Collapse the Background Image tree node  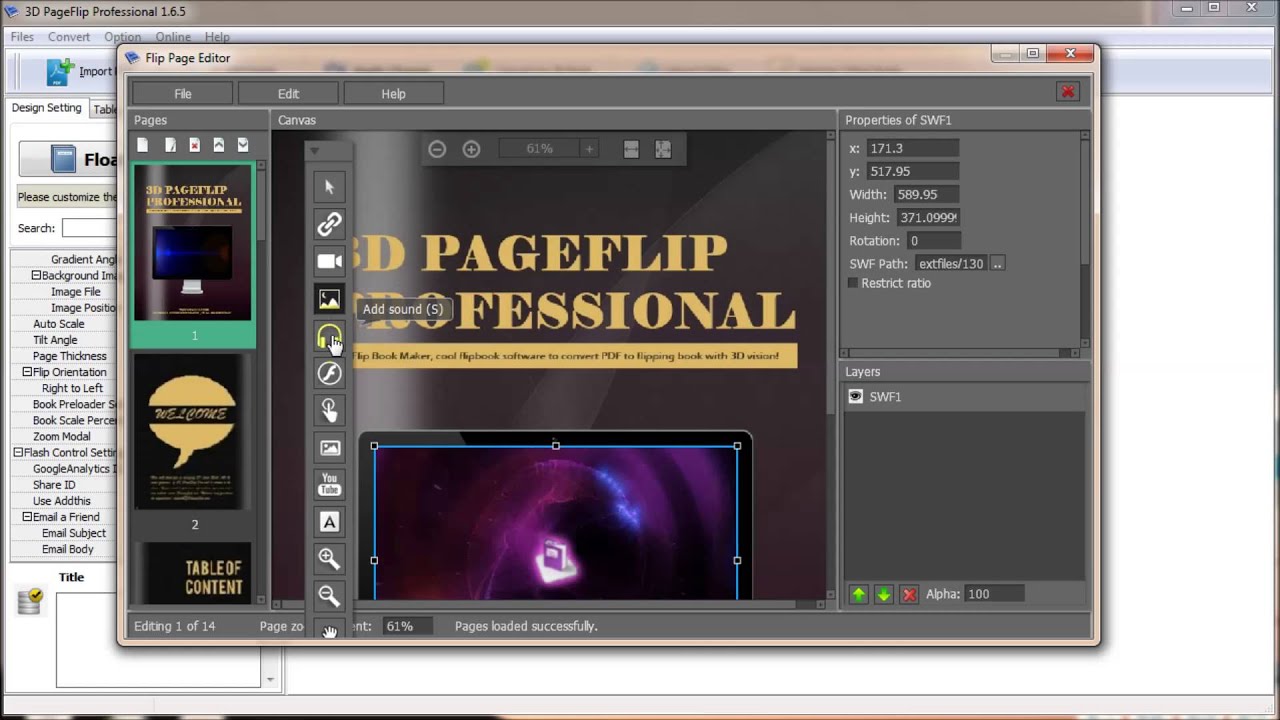(x=36, y=276)
